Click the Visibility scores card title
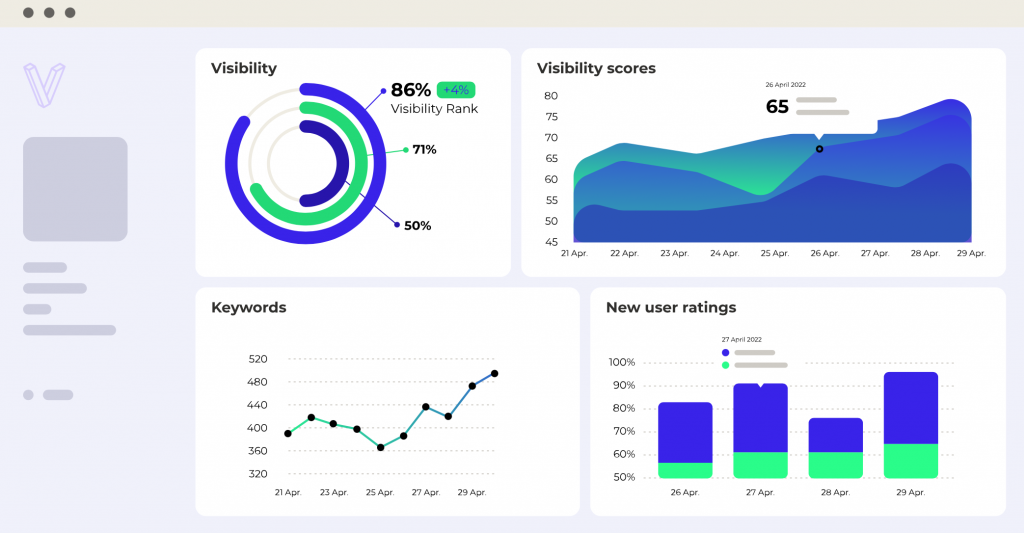Screen dimensions: 1024x533 pyautogui.click(x=596, y=69)
